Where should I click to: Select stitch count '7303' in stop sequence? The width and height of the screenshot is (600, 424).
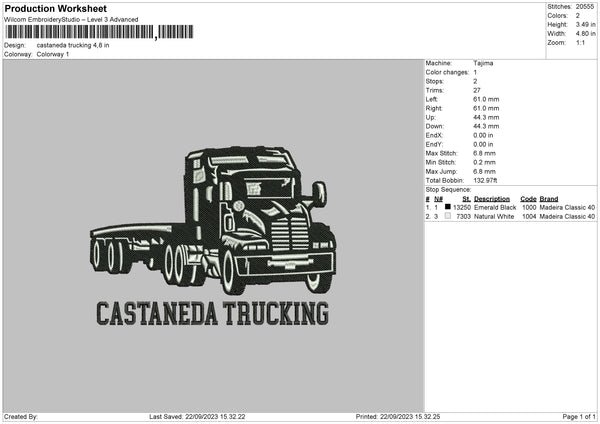(x=463, y=217)
